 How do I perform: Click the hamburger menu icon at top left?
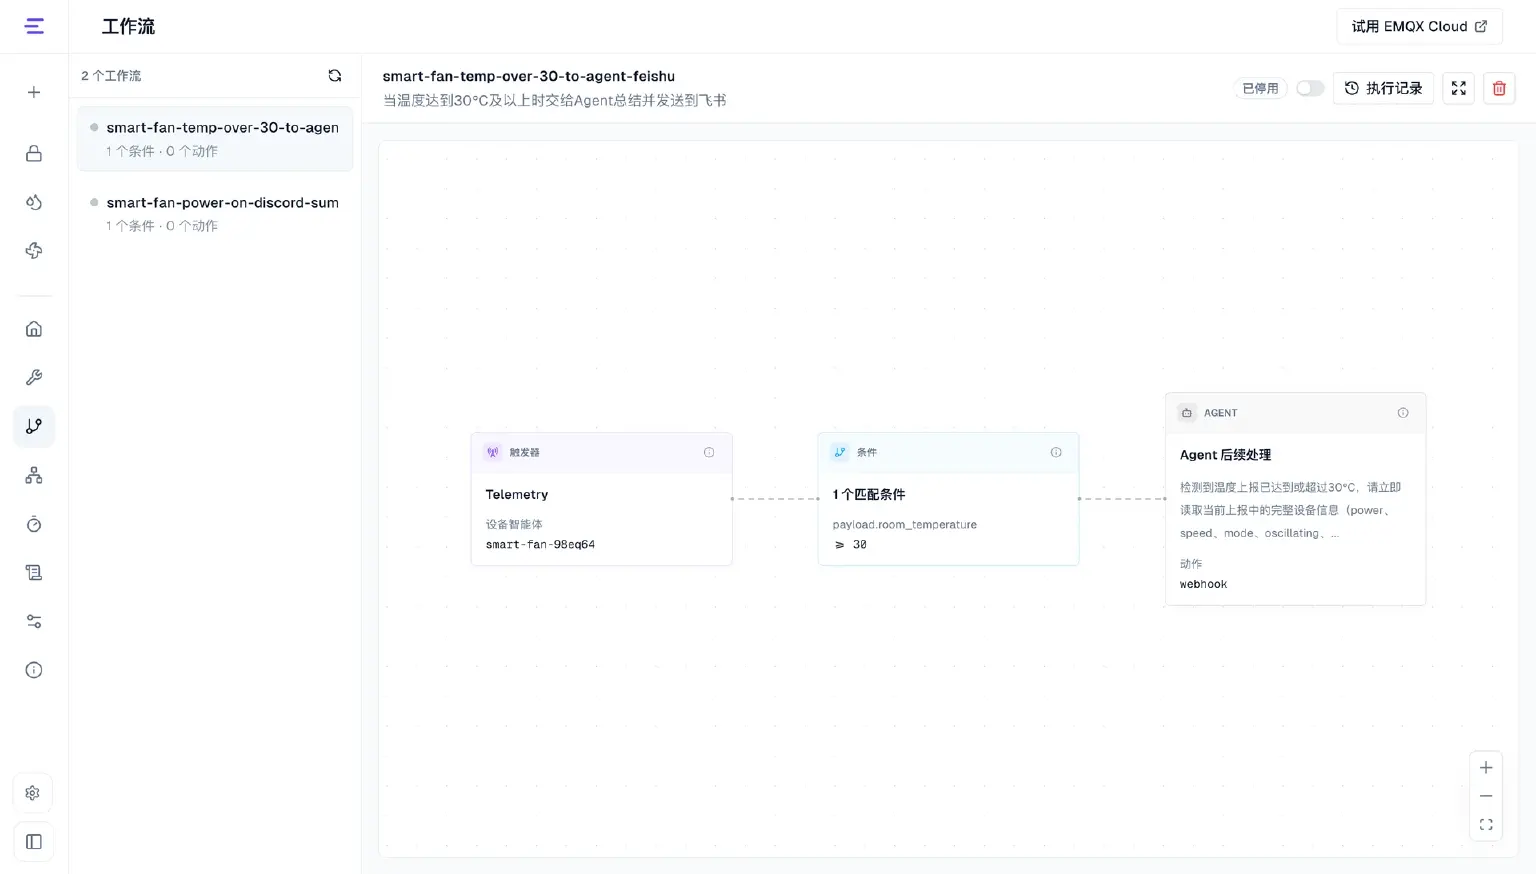click(34, 26)
